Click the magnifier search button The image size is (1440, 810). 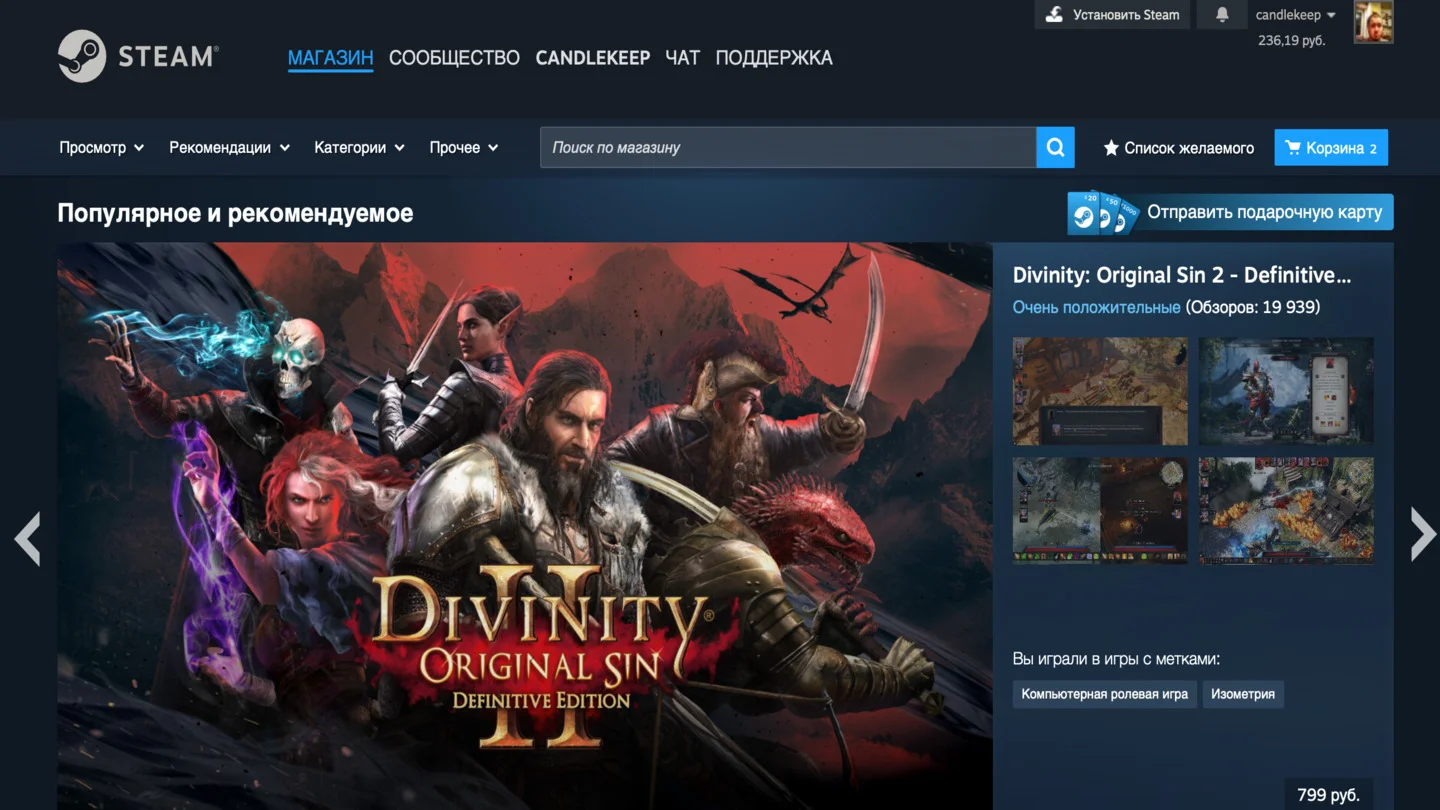point(1055,147)
